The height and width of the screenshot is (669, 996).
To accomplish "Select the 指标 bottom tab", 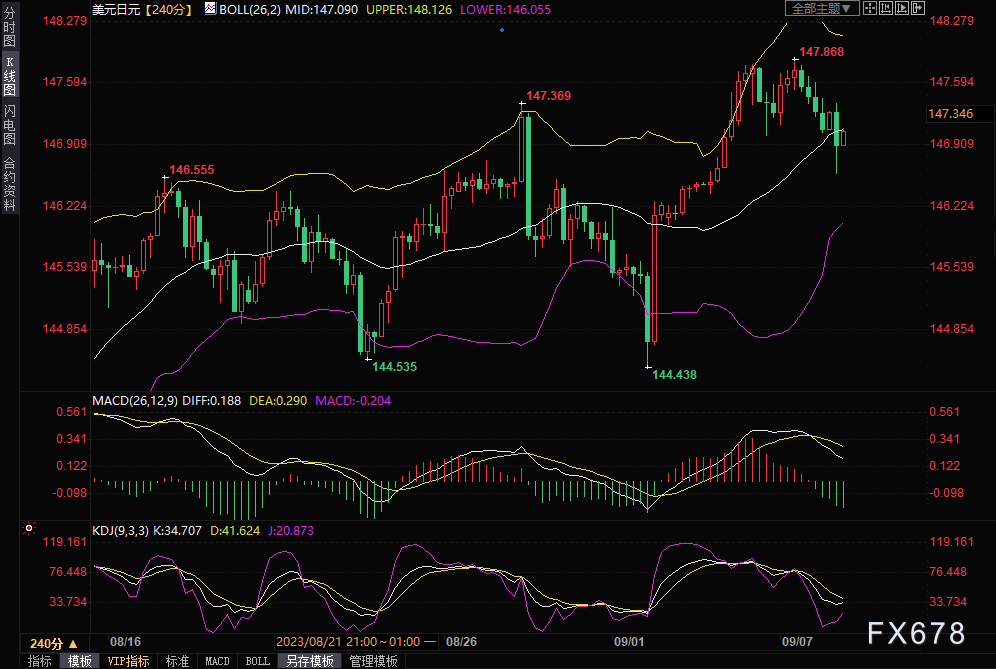I will tap(39, 661).
